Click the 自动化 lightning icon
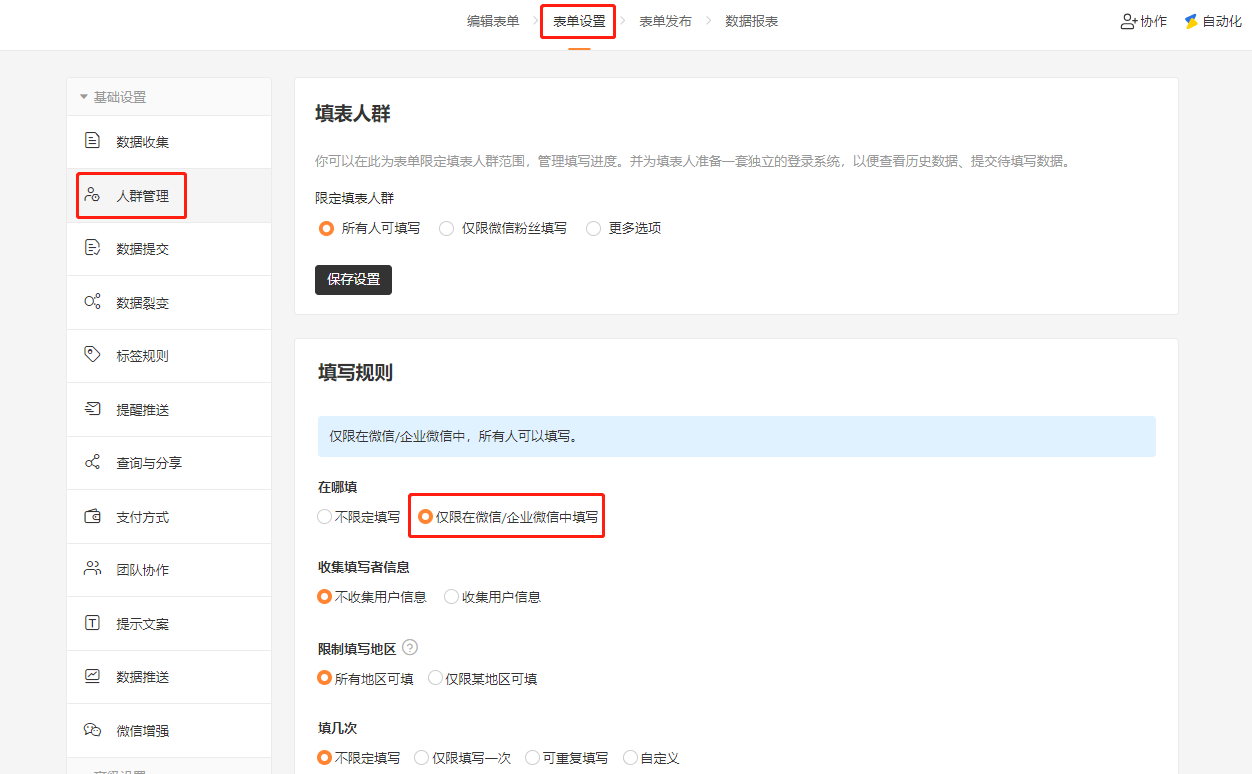 [x=1191, y=21]
